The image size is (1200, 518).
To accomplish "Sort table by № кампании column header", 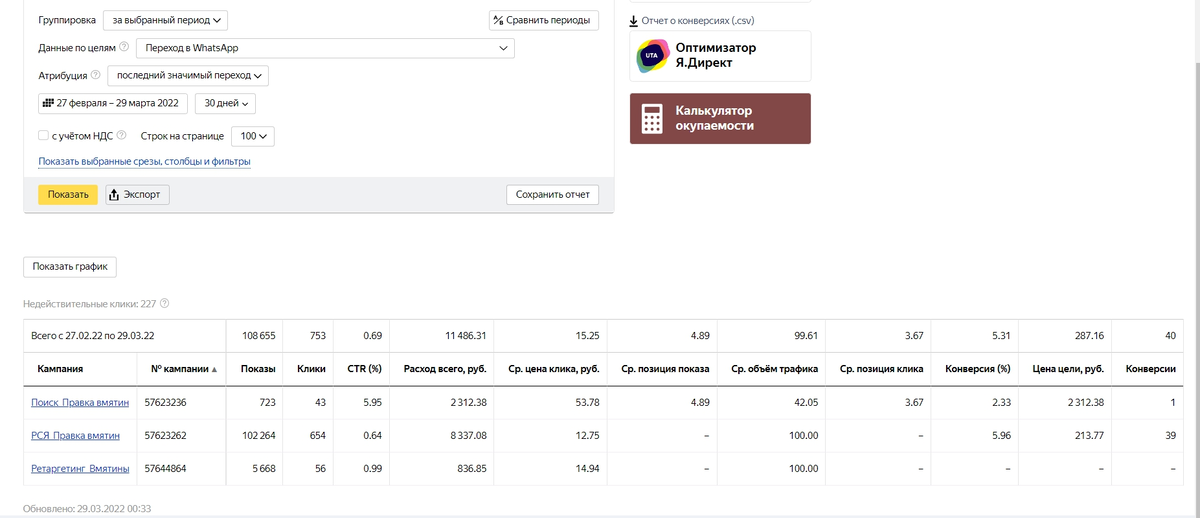I will (x=185, y=369).
